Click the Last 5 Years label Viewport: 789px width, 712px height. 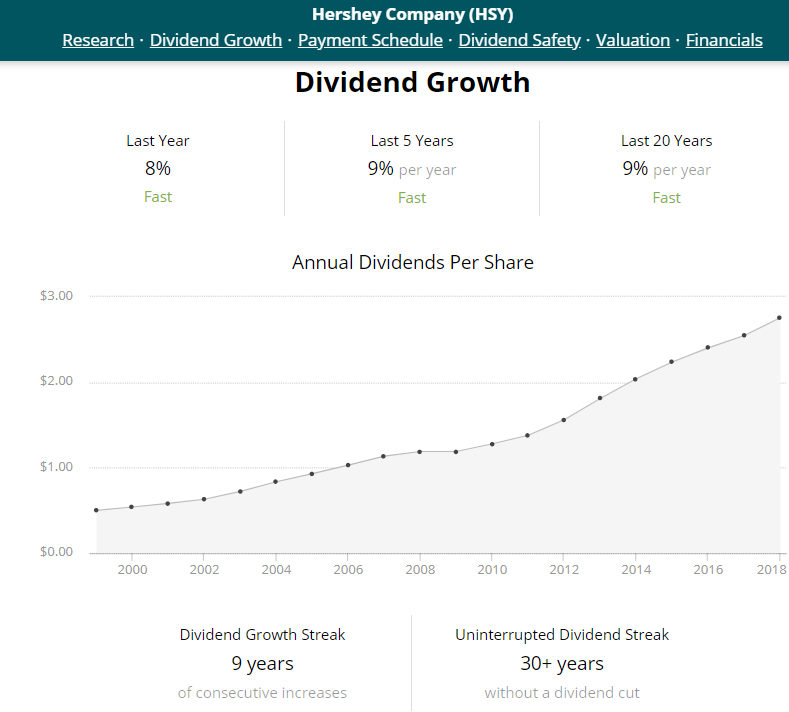point(412,141)
